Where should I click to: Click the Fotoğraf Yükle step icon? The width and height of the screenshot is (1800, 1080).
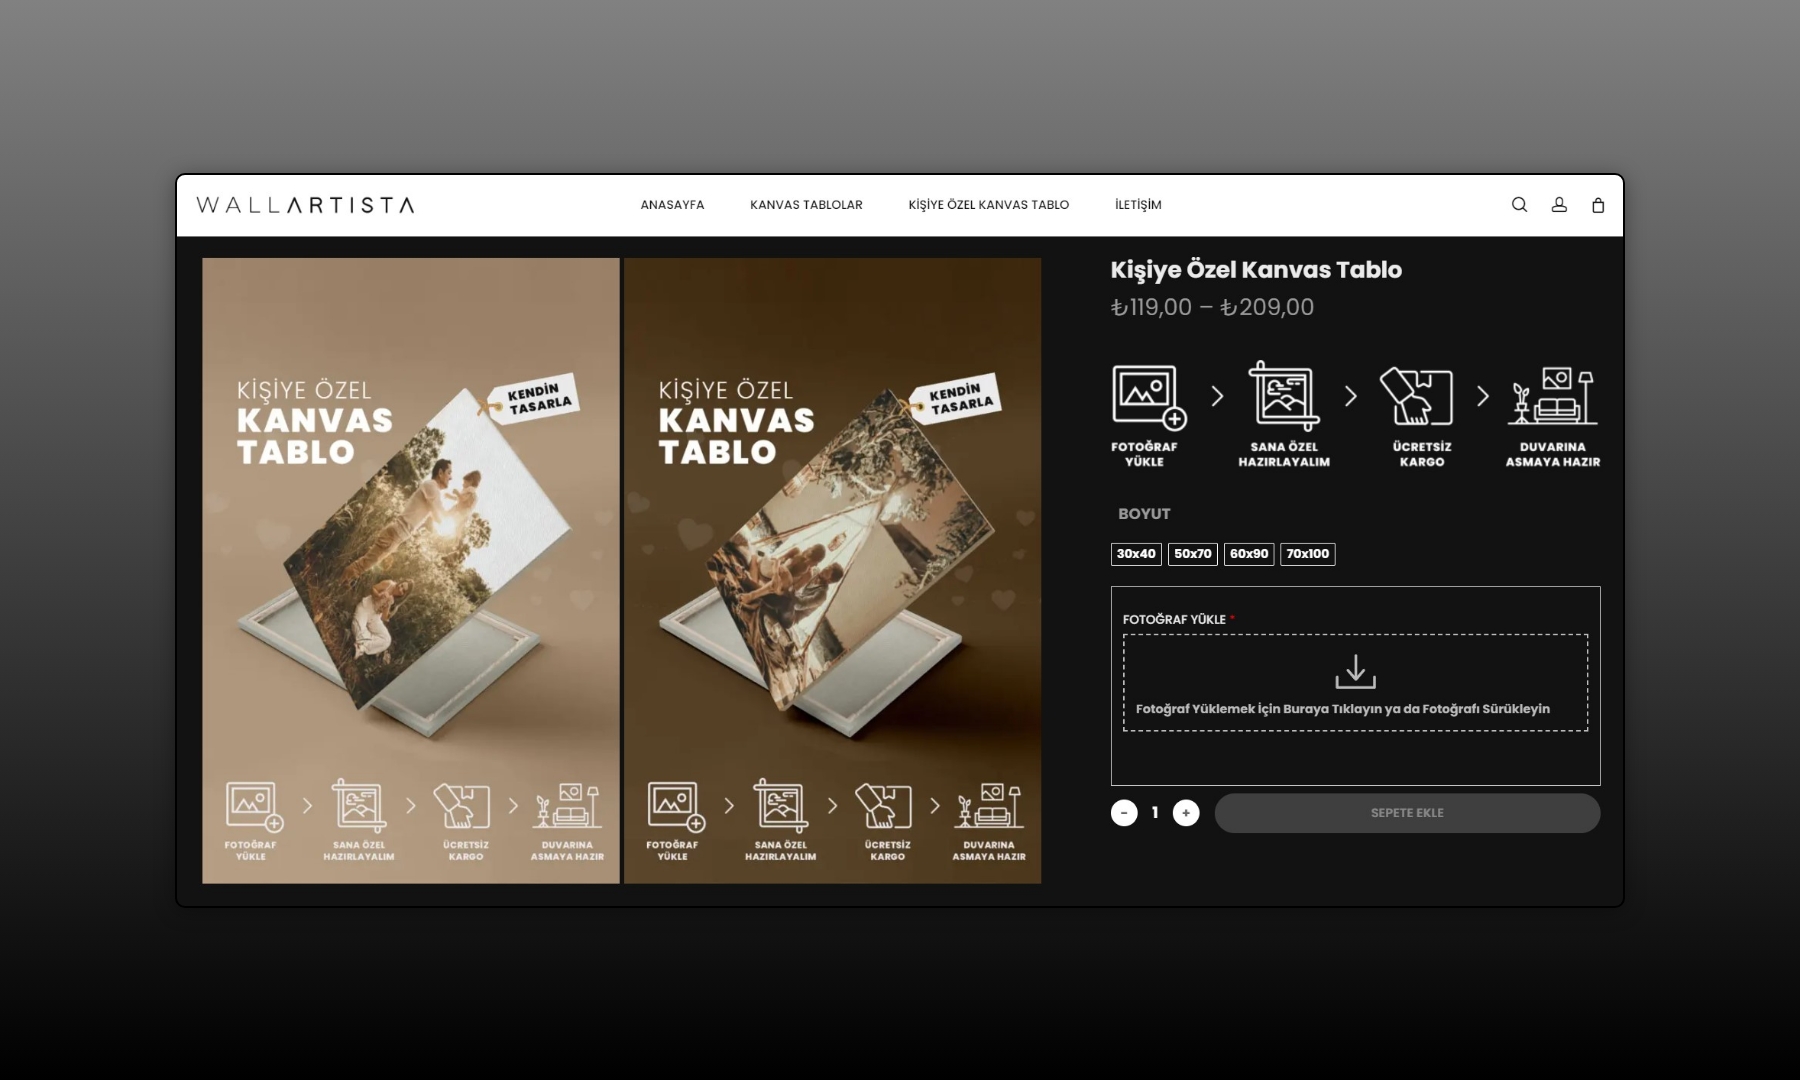(x=1148, y=397)
